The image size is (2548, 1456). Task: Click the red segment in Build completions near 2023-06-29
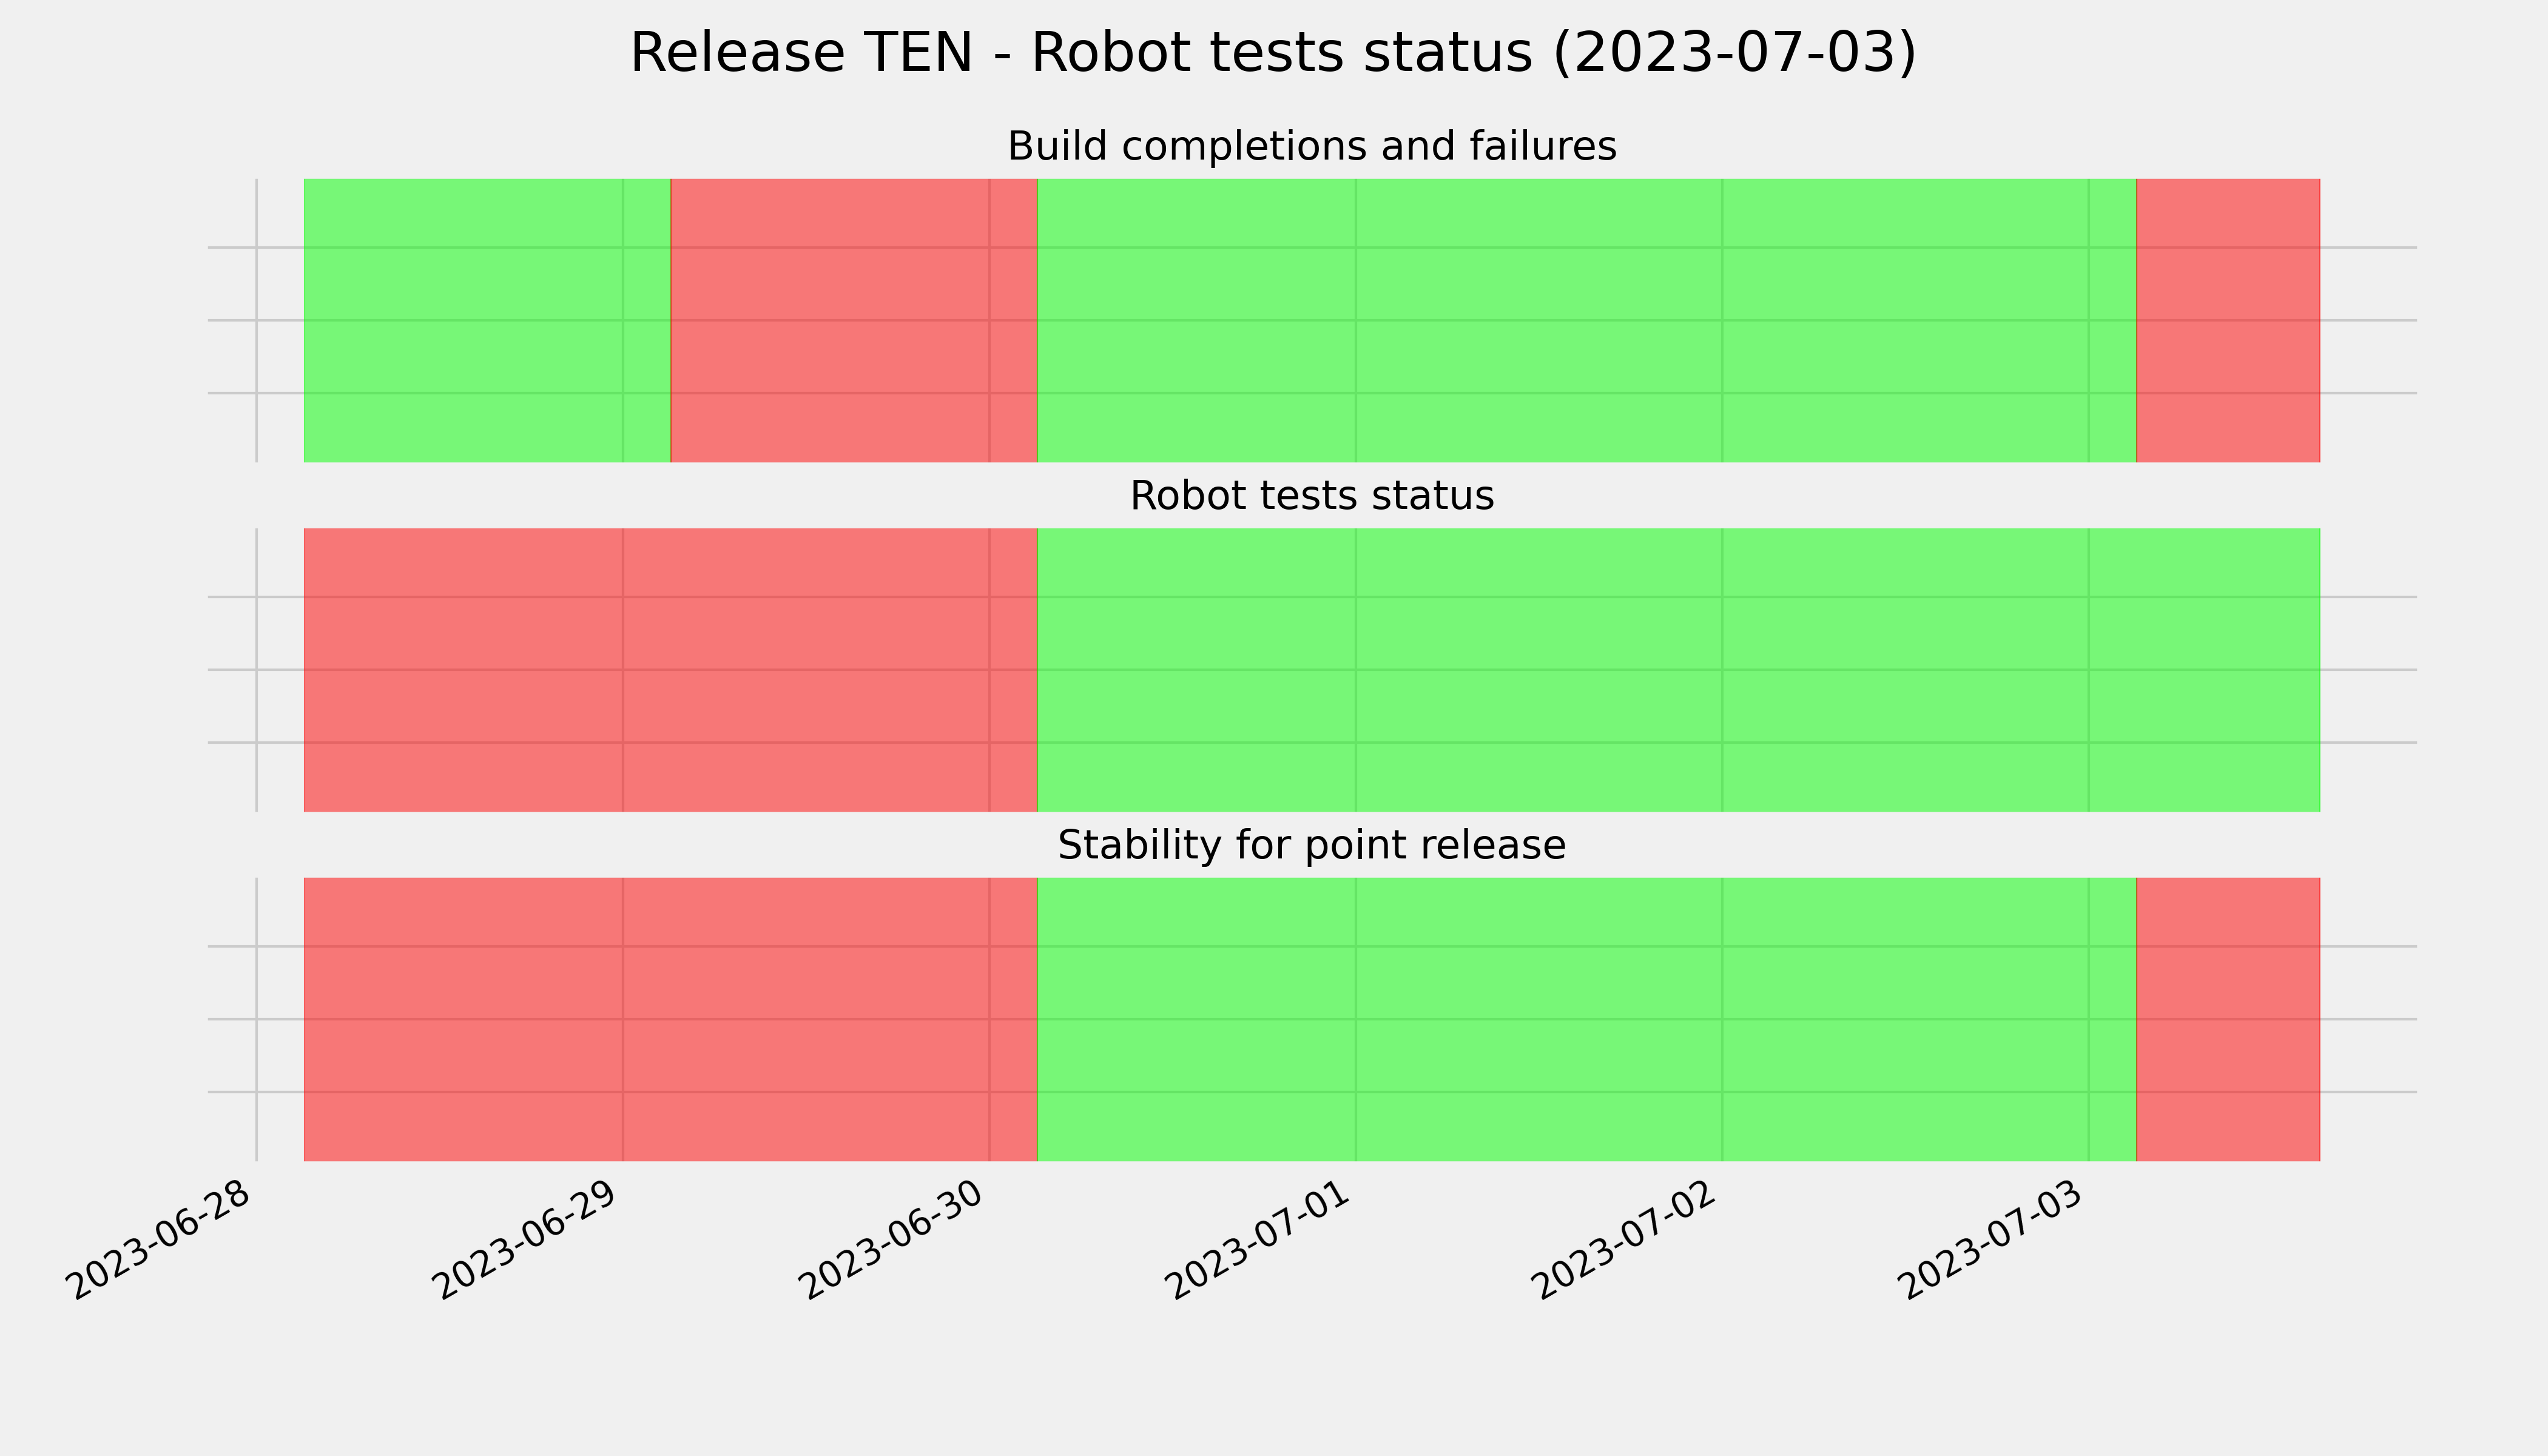854,320
